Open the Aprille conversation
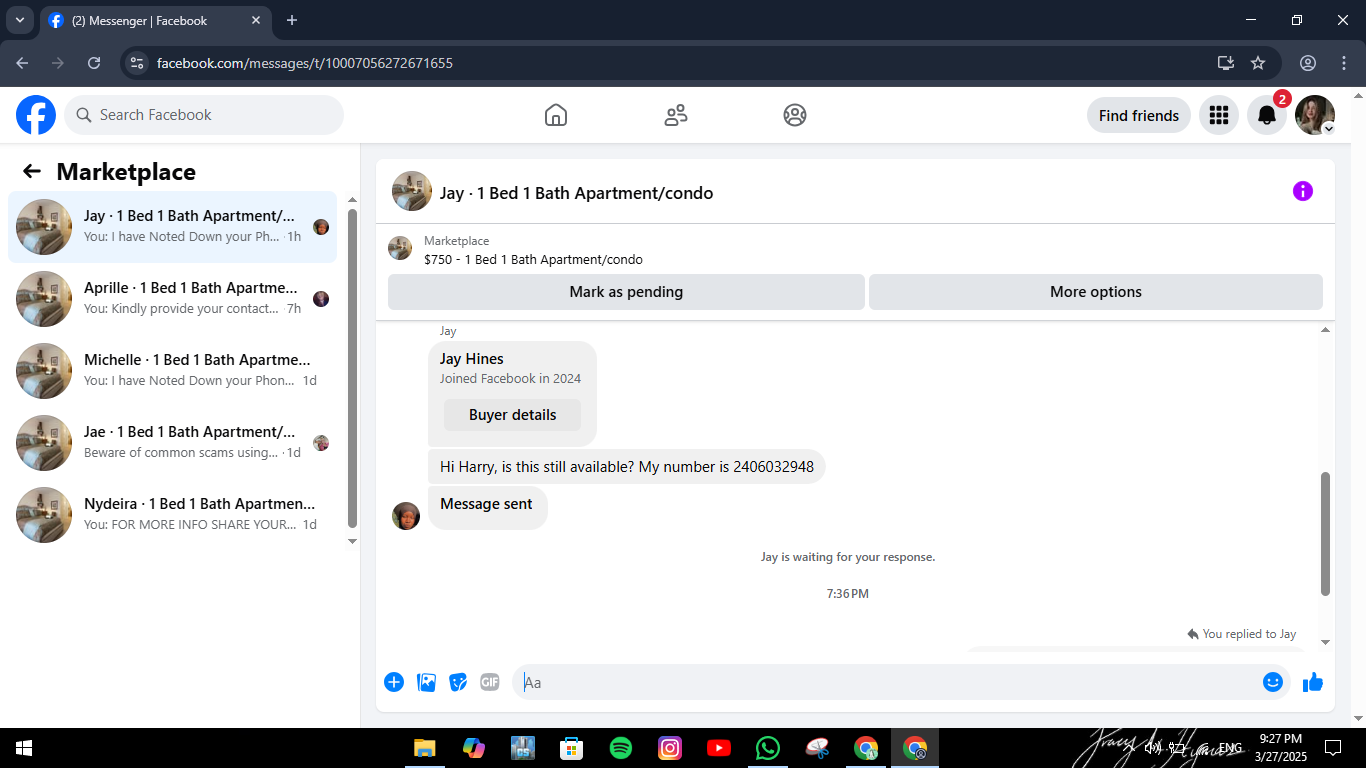 [x=173, y=299]
